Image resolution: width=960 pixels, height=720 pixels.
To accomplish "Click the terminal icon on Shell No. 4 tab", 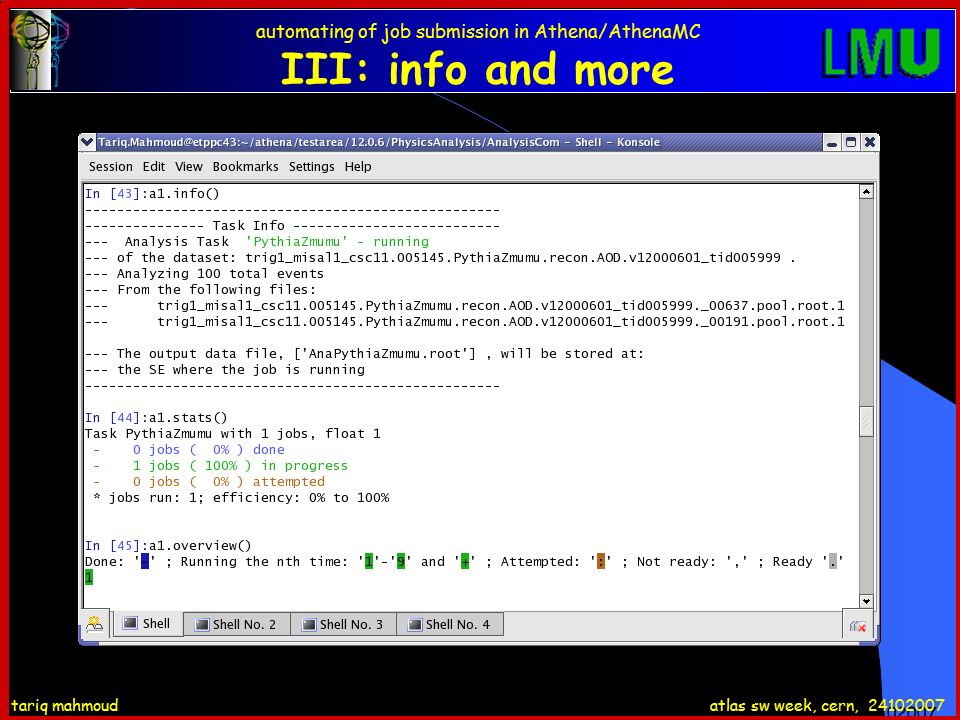I will (x=415, y=624).
